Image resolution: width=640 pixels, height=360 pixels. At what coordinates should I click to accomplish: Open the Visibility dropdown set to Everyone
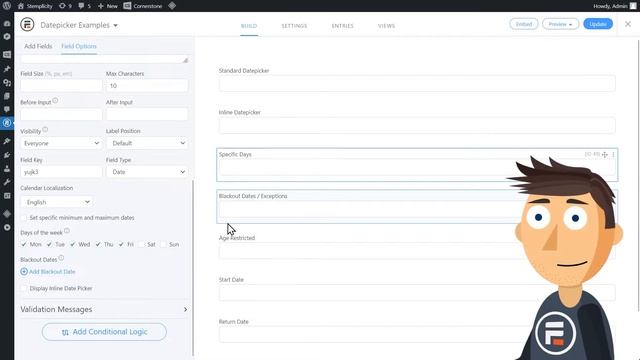[61, 143]
